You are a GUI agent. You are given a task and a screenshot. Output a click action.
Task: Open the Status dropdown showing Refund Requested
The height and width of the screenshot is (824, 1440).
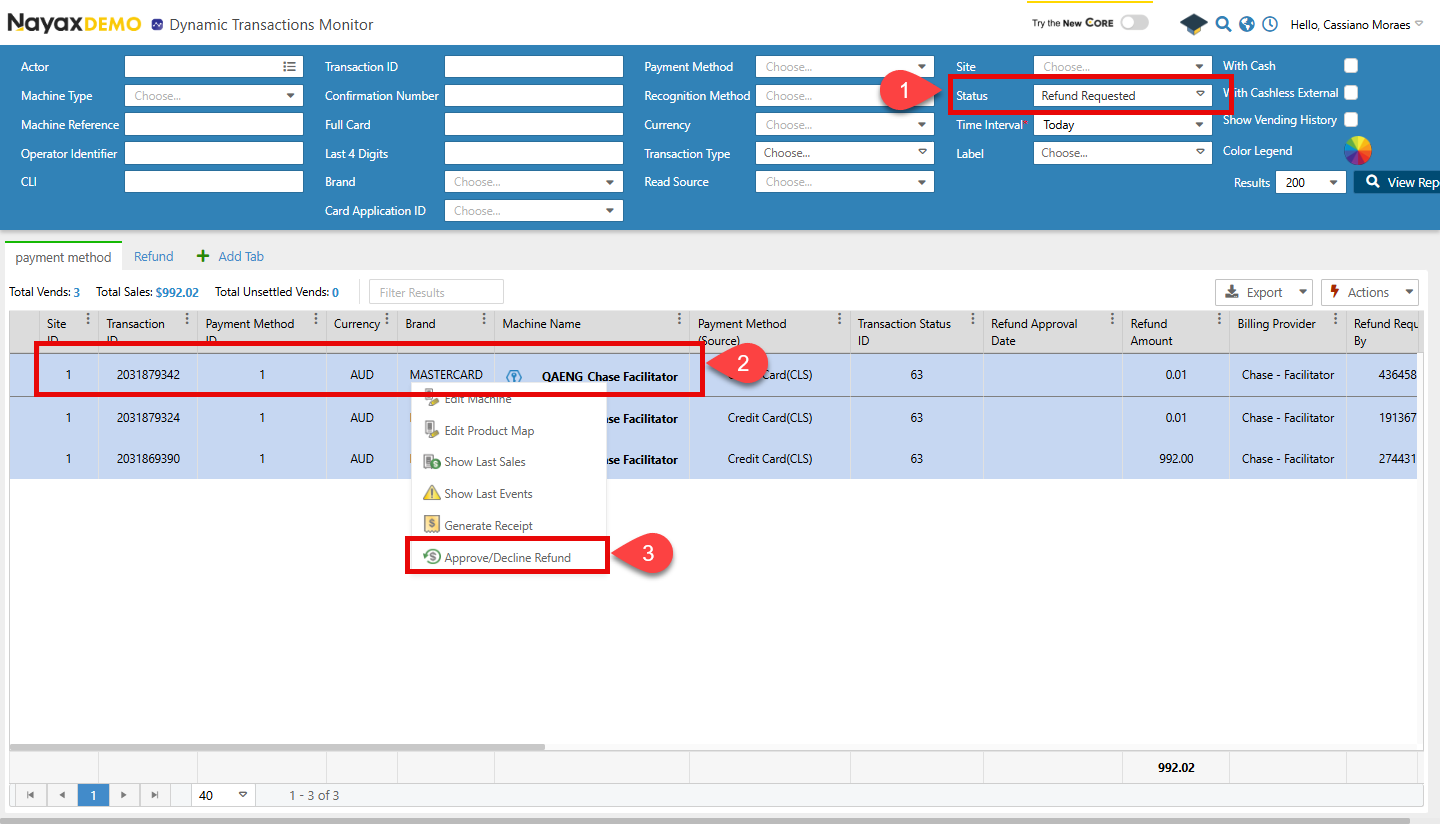pyautogui.click(x=1123, y=96)
